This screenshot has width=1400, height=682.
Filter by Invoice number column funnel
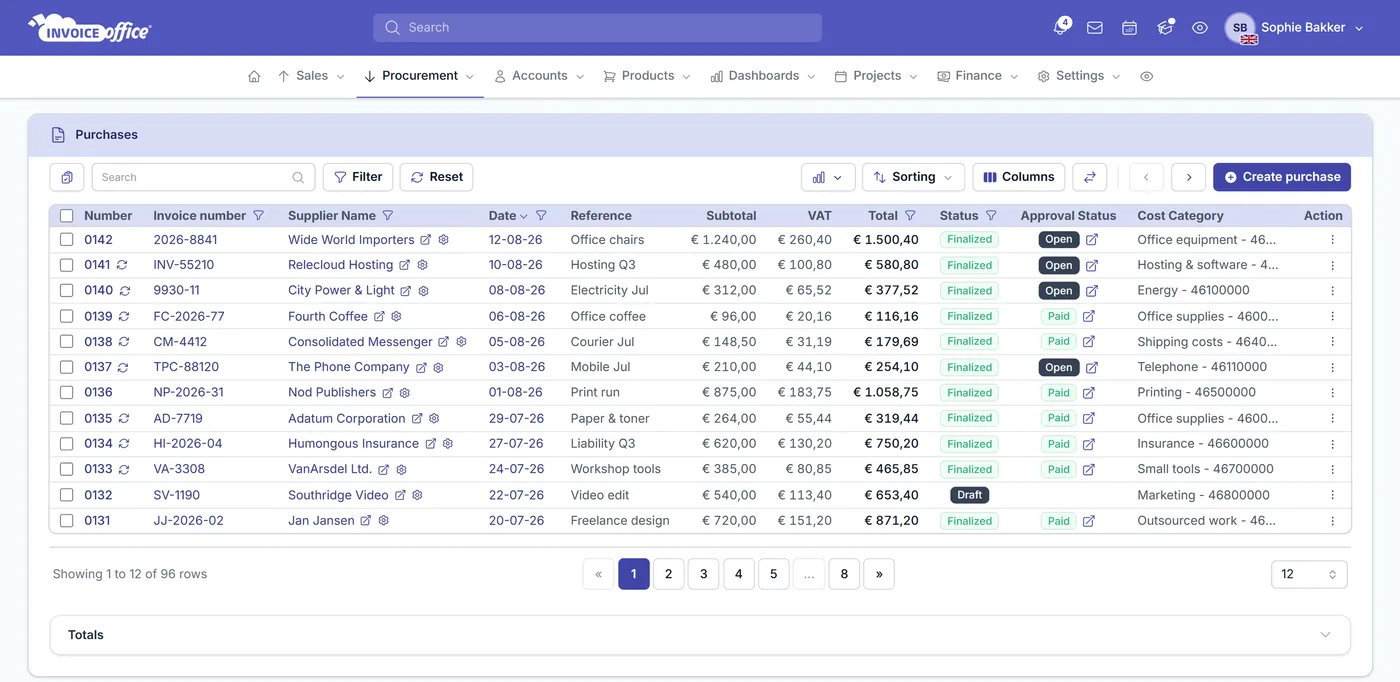click(259, 215)
